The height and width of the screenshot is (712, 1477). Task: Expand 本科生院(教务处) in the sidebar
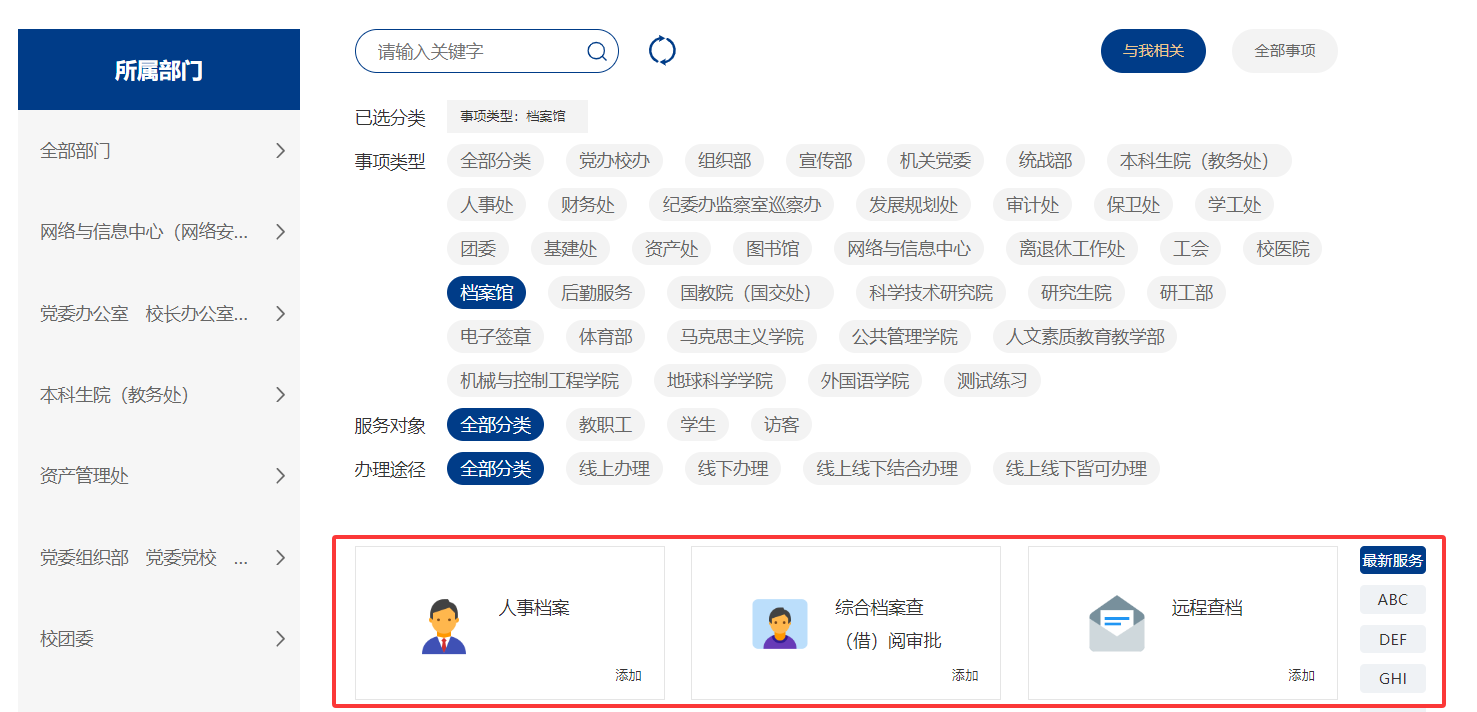click(280, 395)
